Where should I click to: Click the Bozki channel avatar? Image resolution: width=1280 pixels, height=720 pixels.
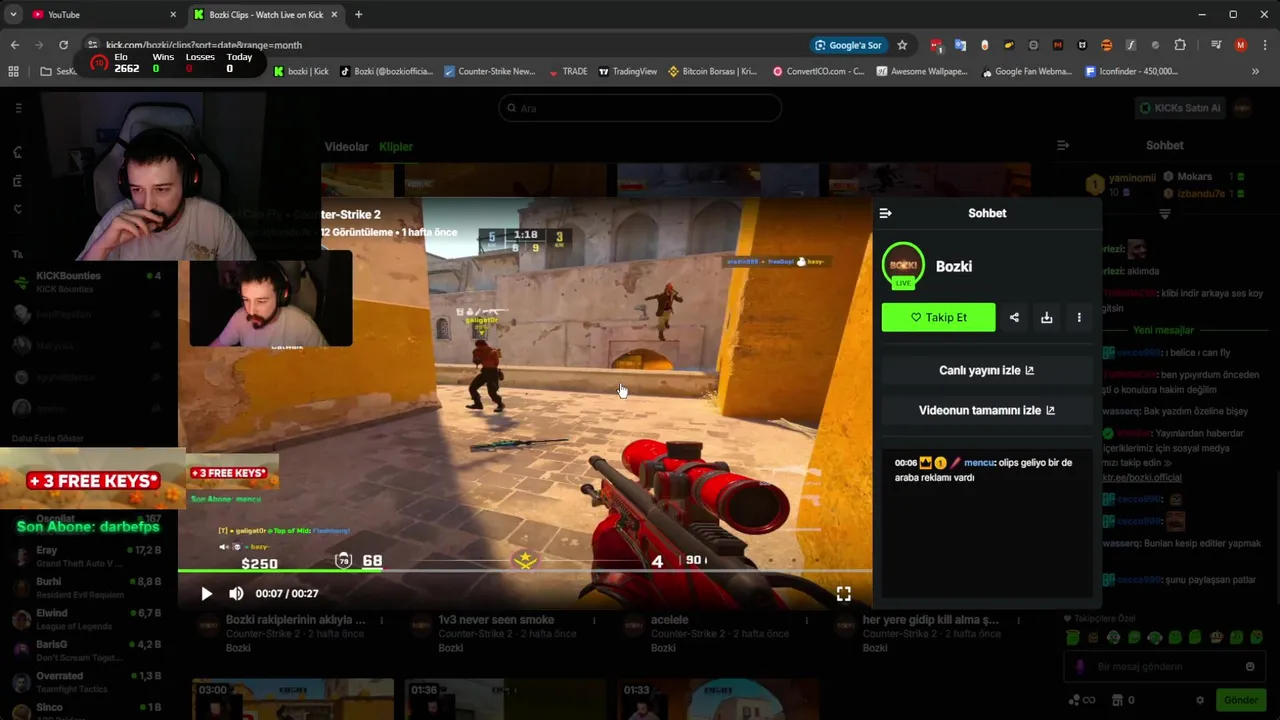point(903,265)
